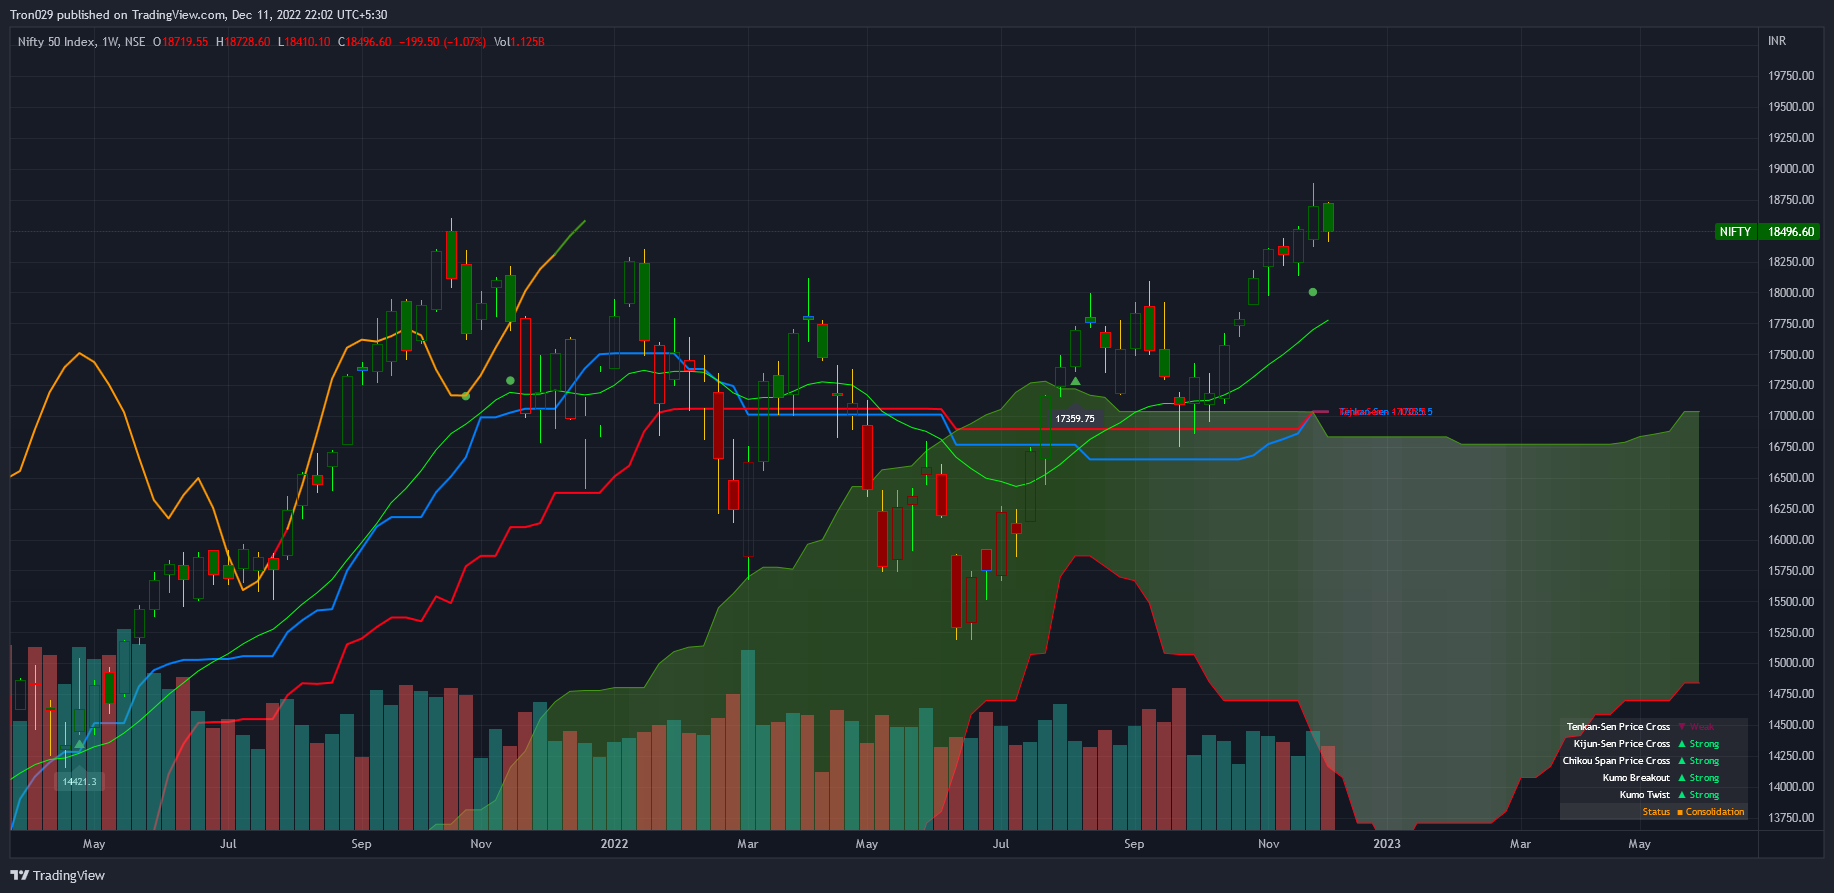
Task: Click the 15000.00 price axis label
Action: point(1791,663)
